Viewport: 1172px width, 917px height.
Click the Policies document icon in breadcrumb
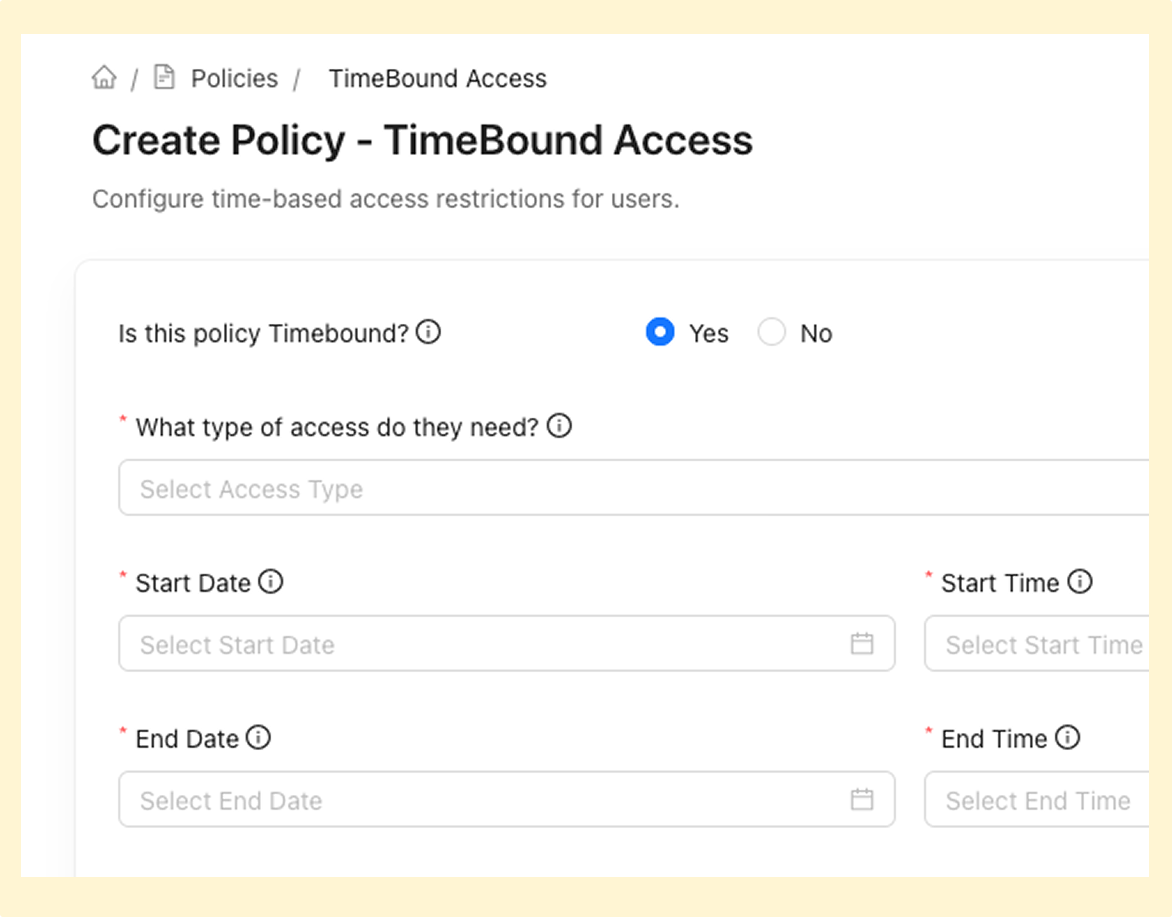pos(164,77)
